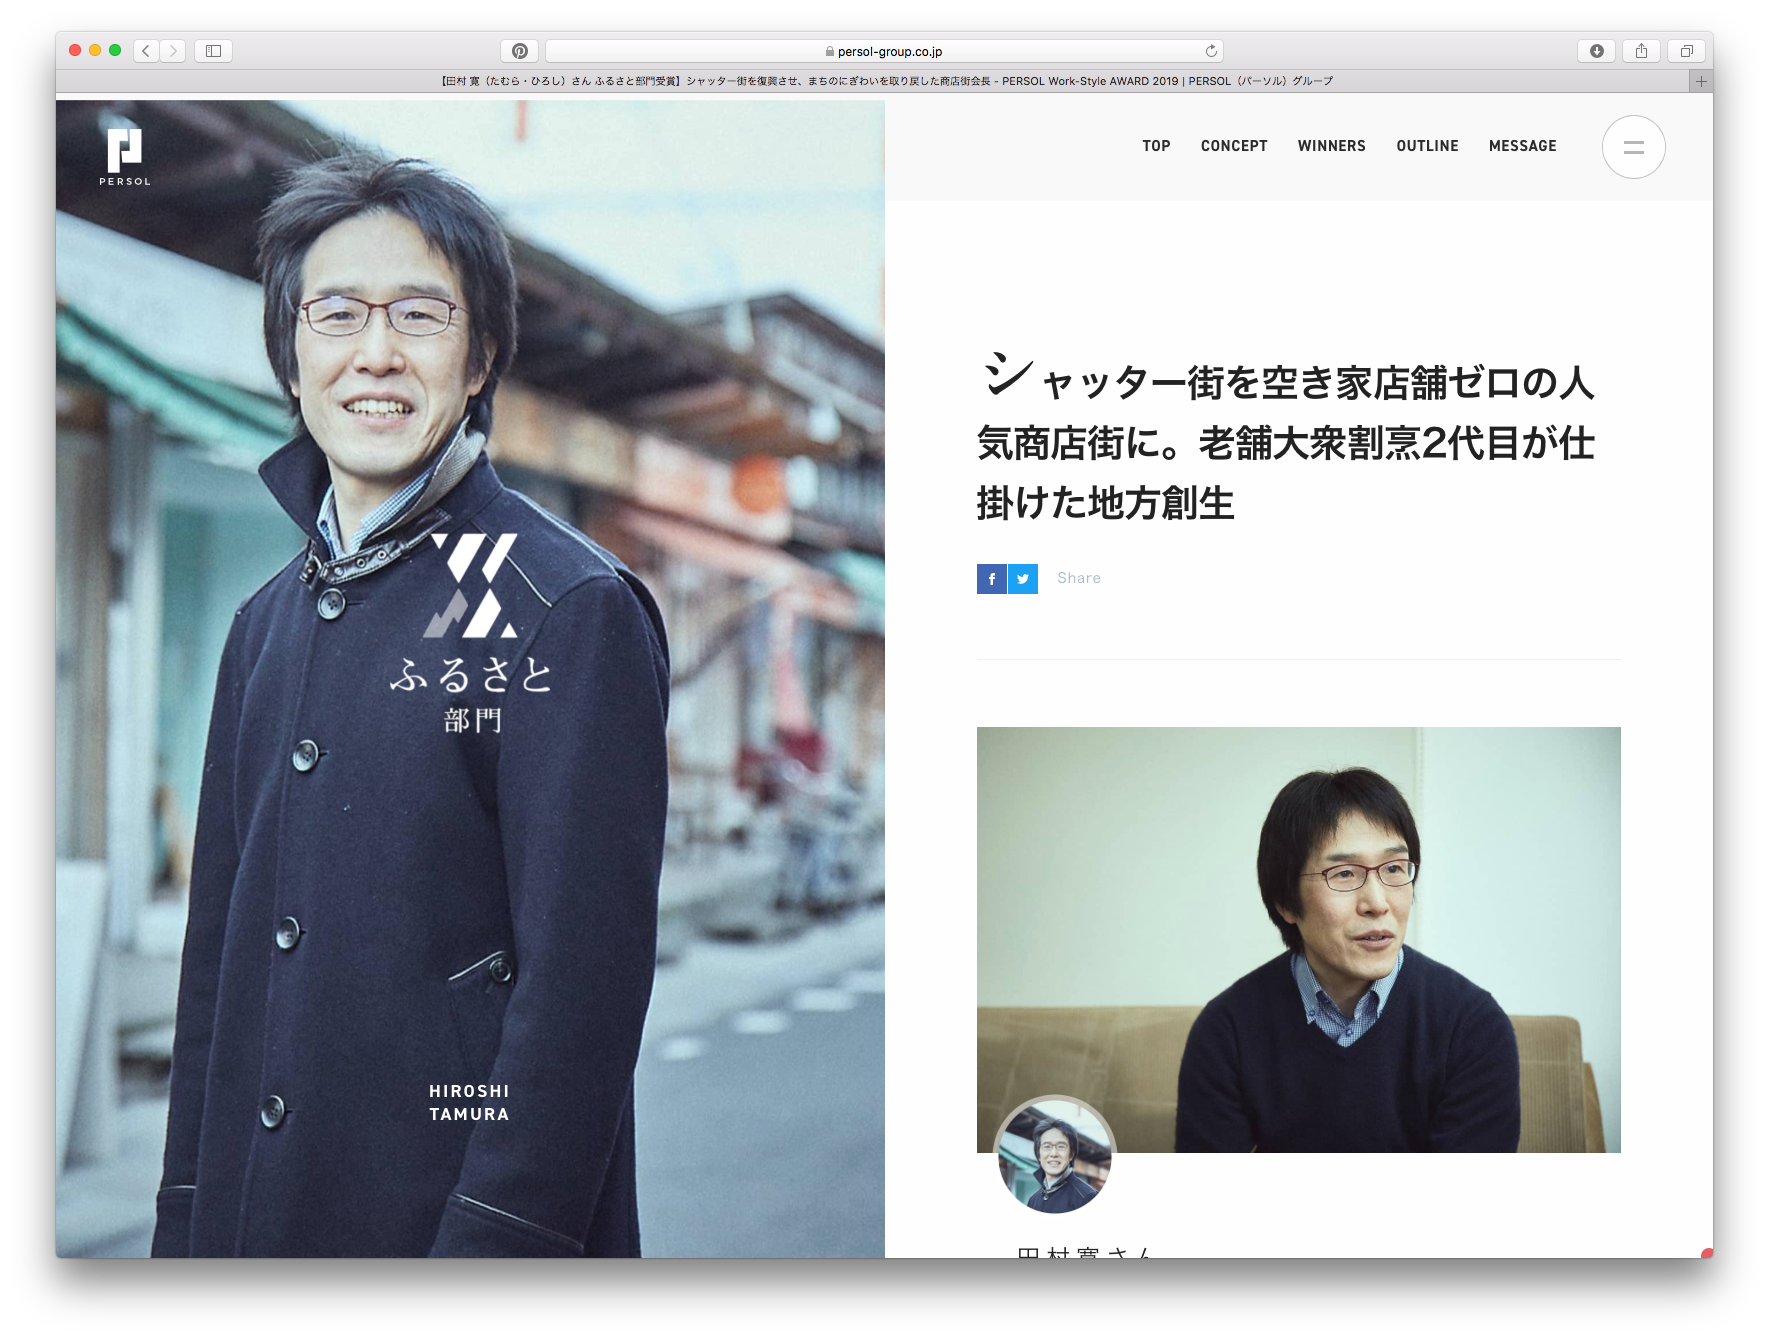This screenshot has height=1338, width=1769.
Task: Click the interview photo of Tamura
Action: (x=1298, y=939)
